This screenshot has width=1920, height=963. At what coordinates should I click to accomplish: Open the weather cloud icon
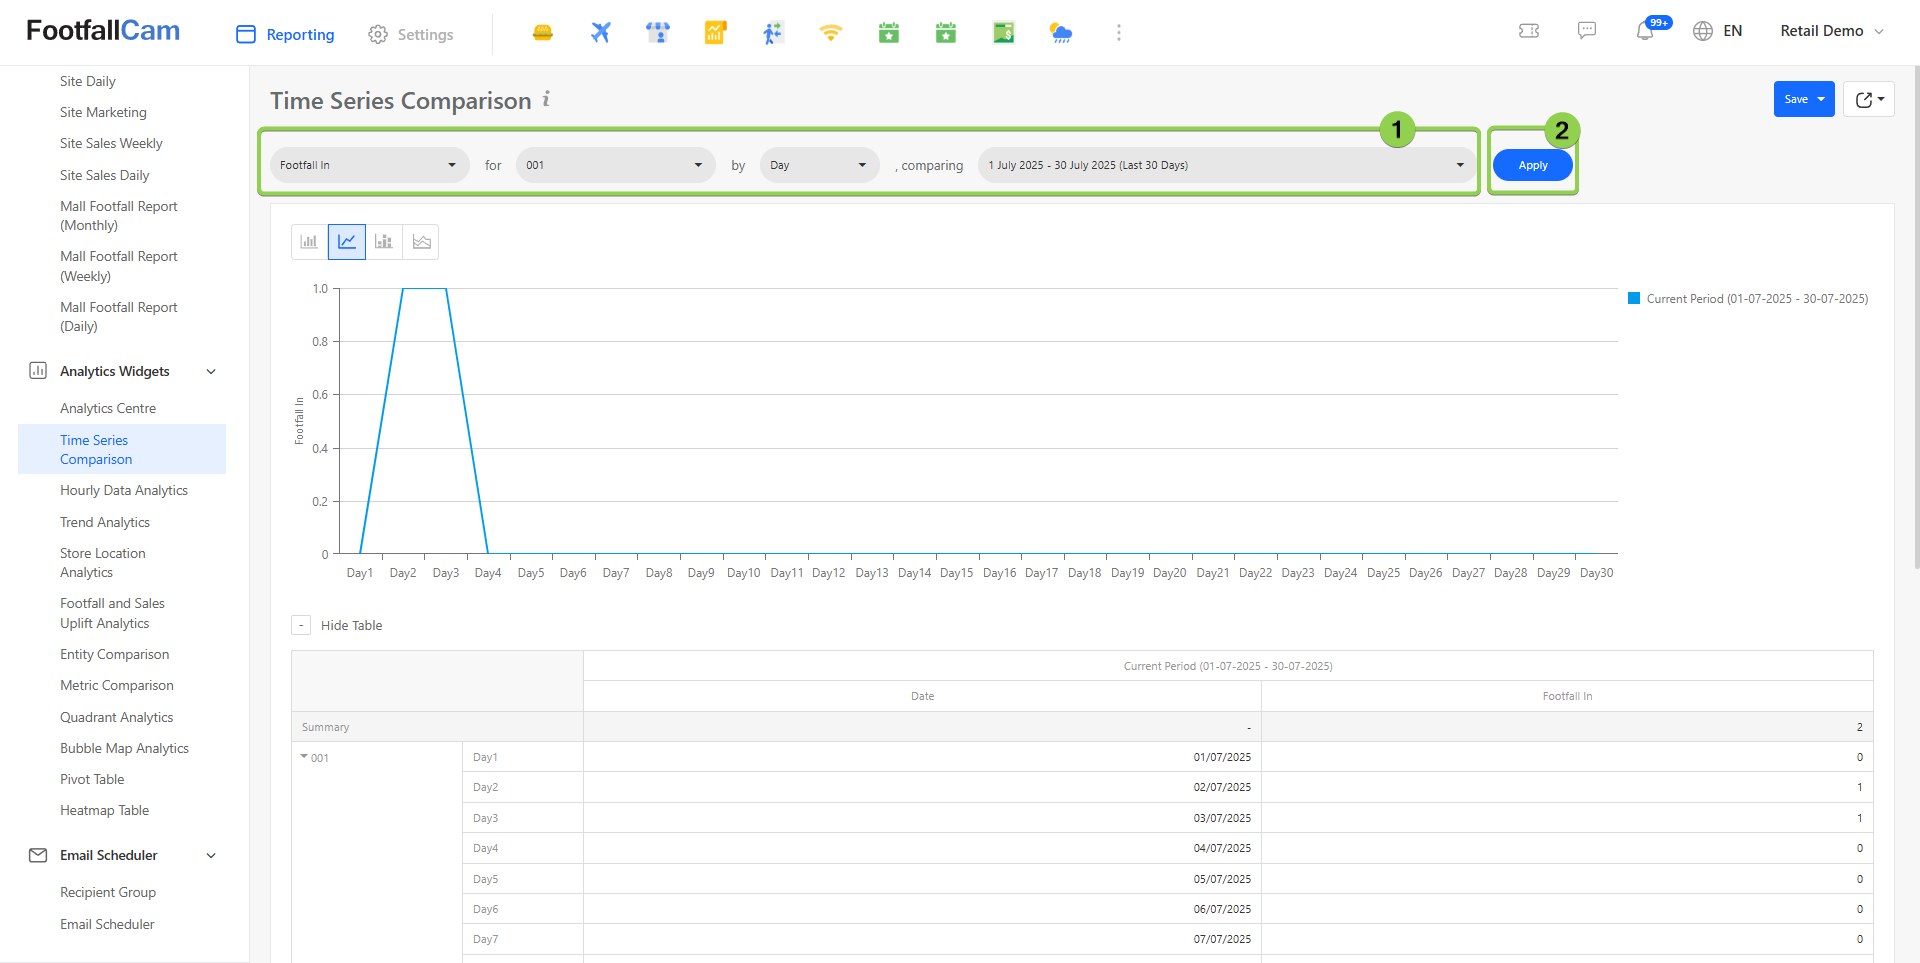click(x=1061, y=33)
